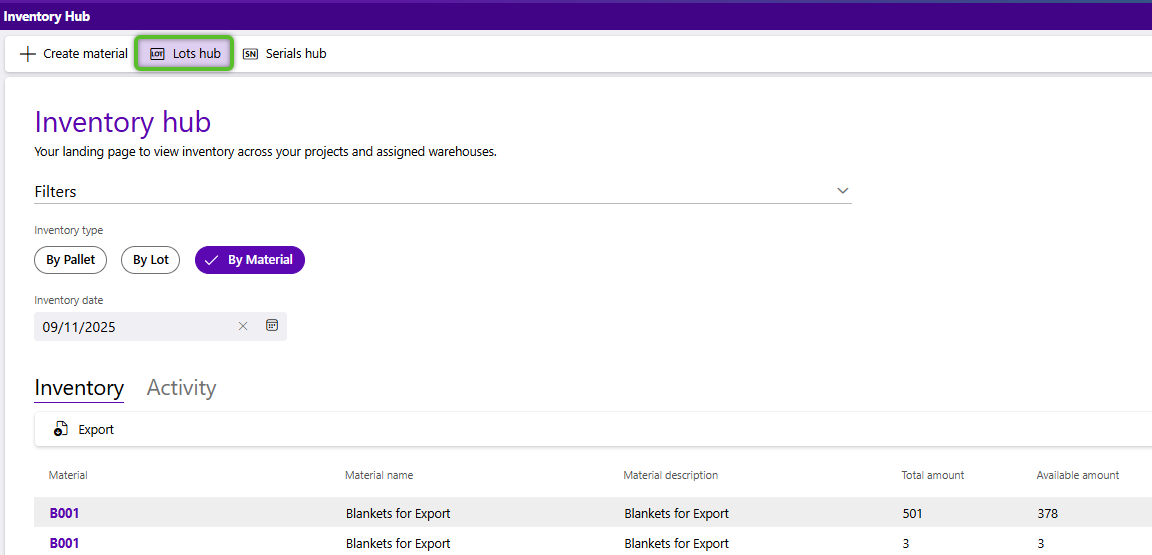Viewport: 1152px width, 555px height.
Task: Open B001 material with total amount 501
Action: 64,513
